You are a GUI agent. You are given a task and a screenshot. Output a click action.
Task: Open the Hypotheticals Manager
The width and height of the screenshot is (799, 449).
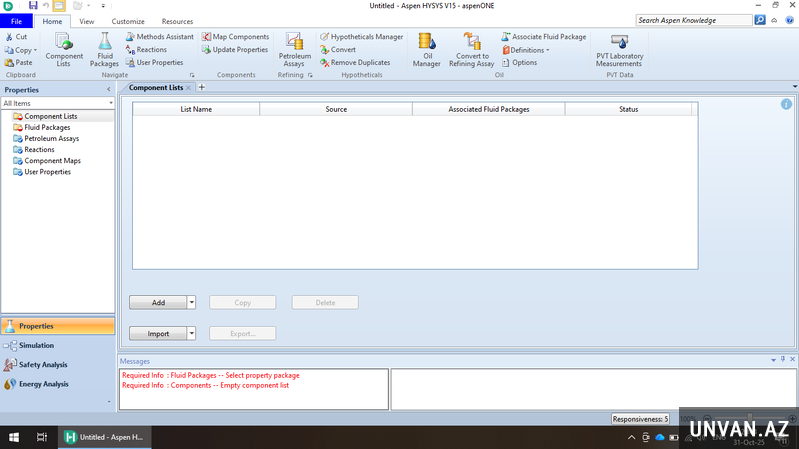coord(361,37)
